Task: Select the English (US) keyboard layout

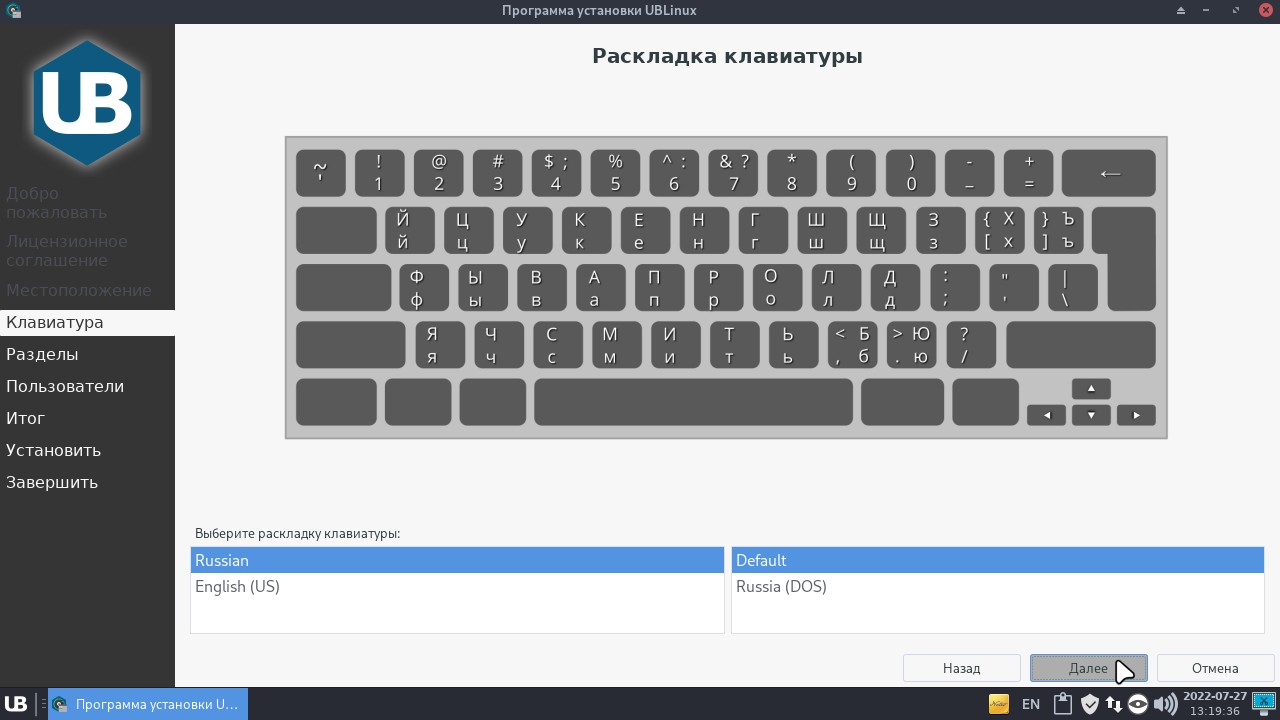Action: point(457,586)
